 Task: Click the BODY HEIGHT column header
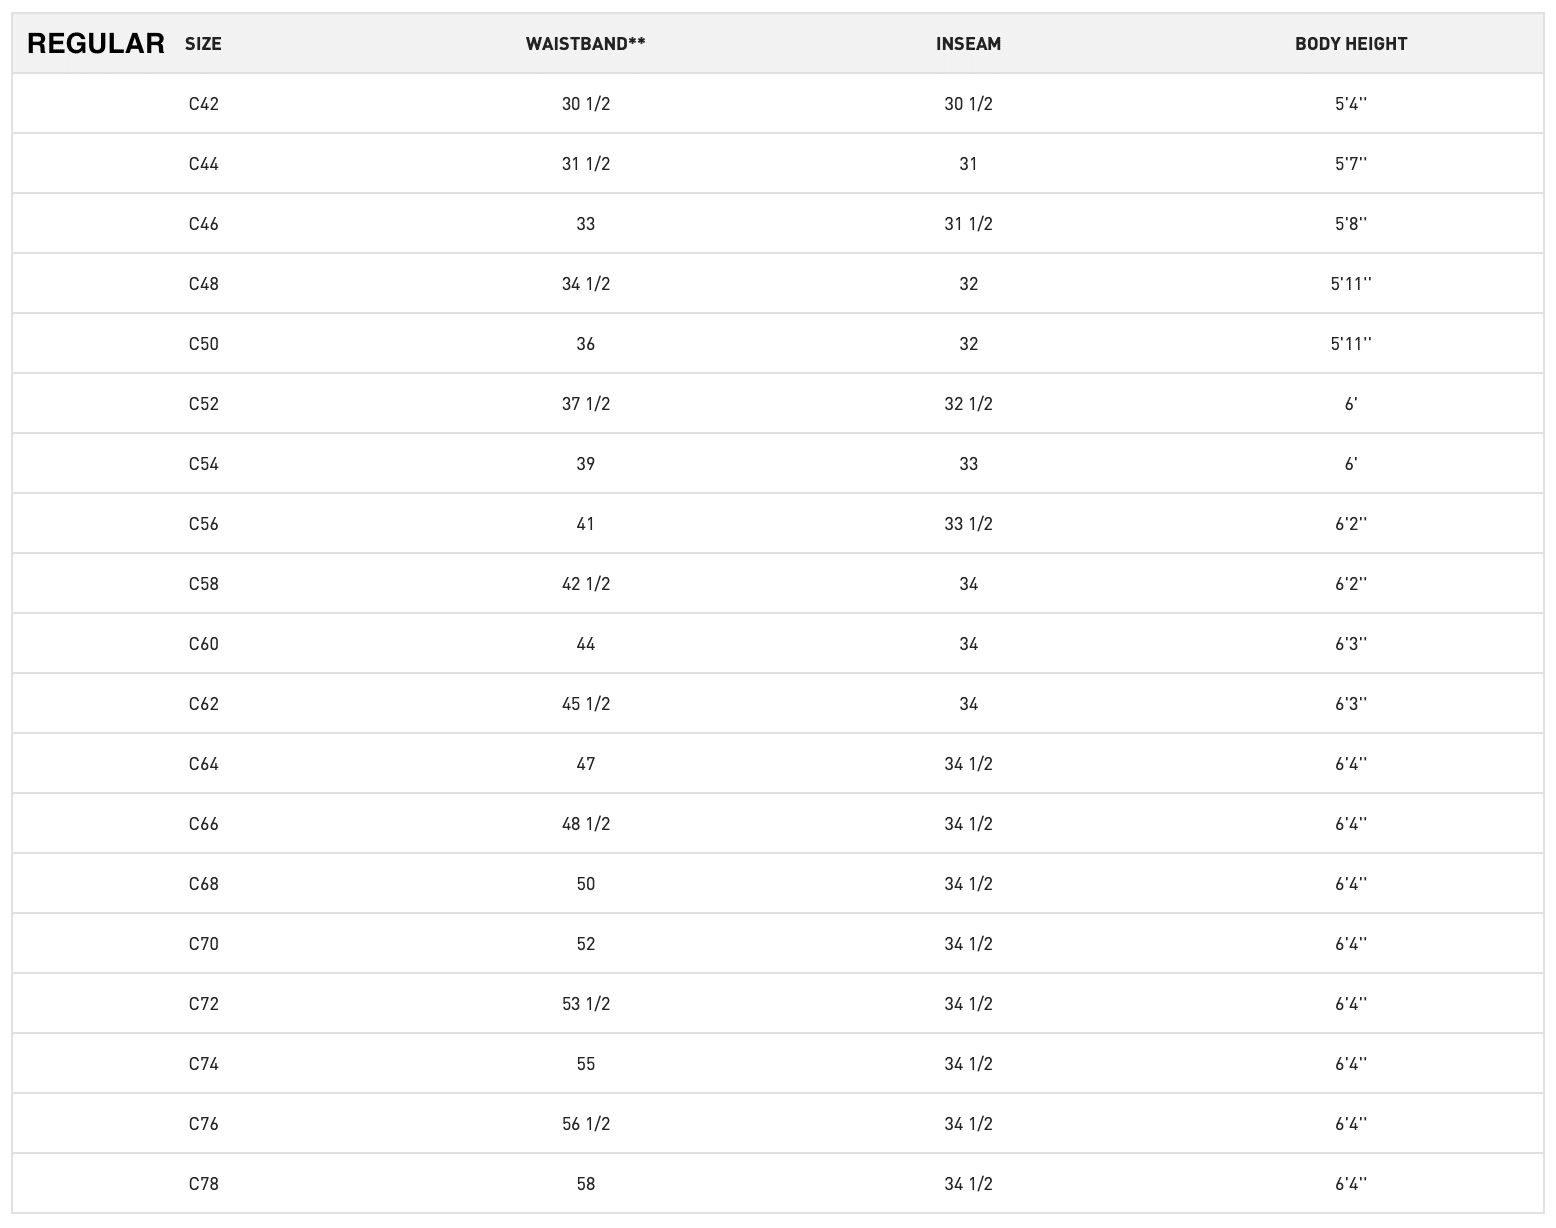[1350, 44]
